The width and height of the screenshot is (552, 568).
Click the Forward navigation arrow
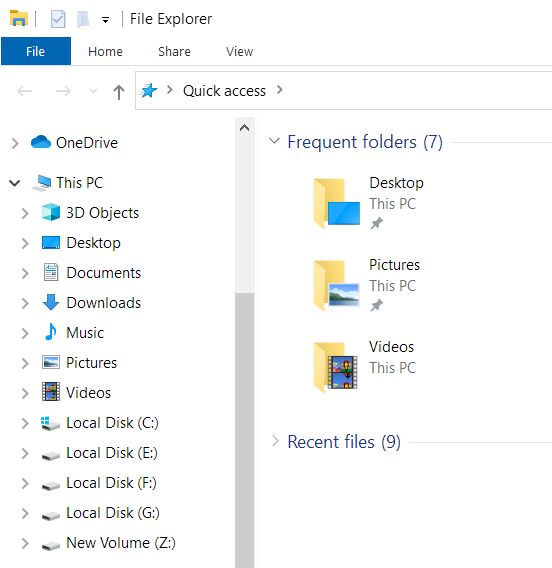tap(63, 91)
